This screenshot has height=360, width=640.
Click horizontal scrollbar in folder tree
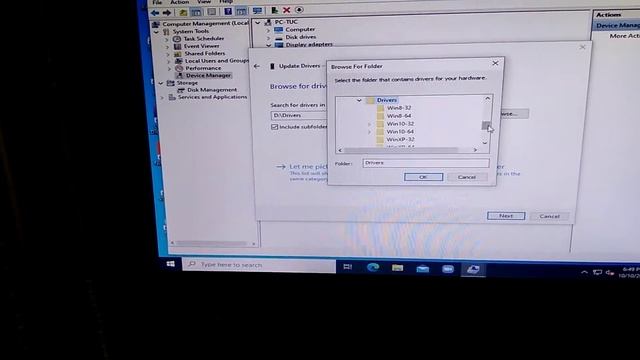[x=402, y=150]
